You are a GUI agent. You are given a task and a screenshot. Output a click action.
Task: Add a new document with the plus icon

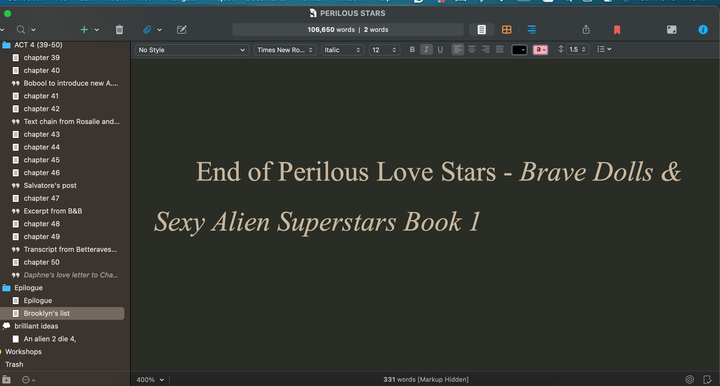[x=84, y=30]
